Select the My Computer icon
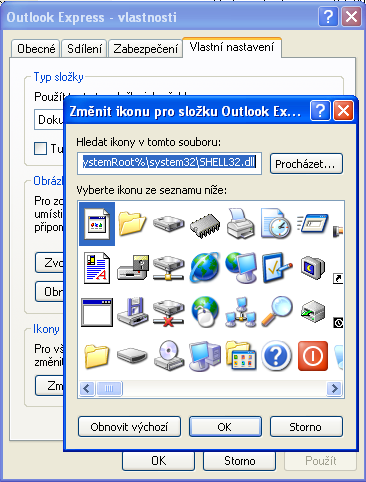366x482 pixels. 205,356
